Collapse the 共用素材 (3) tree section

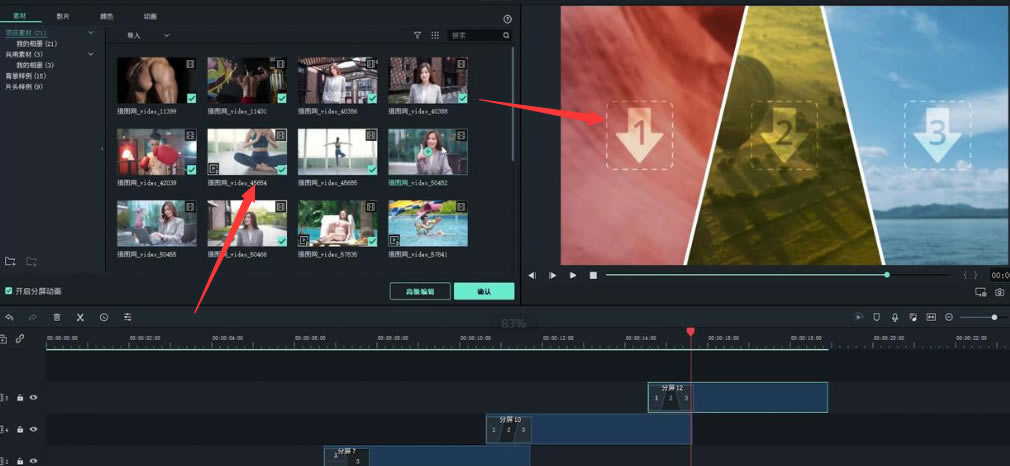(x=91, y=54)
